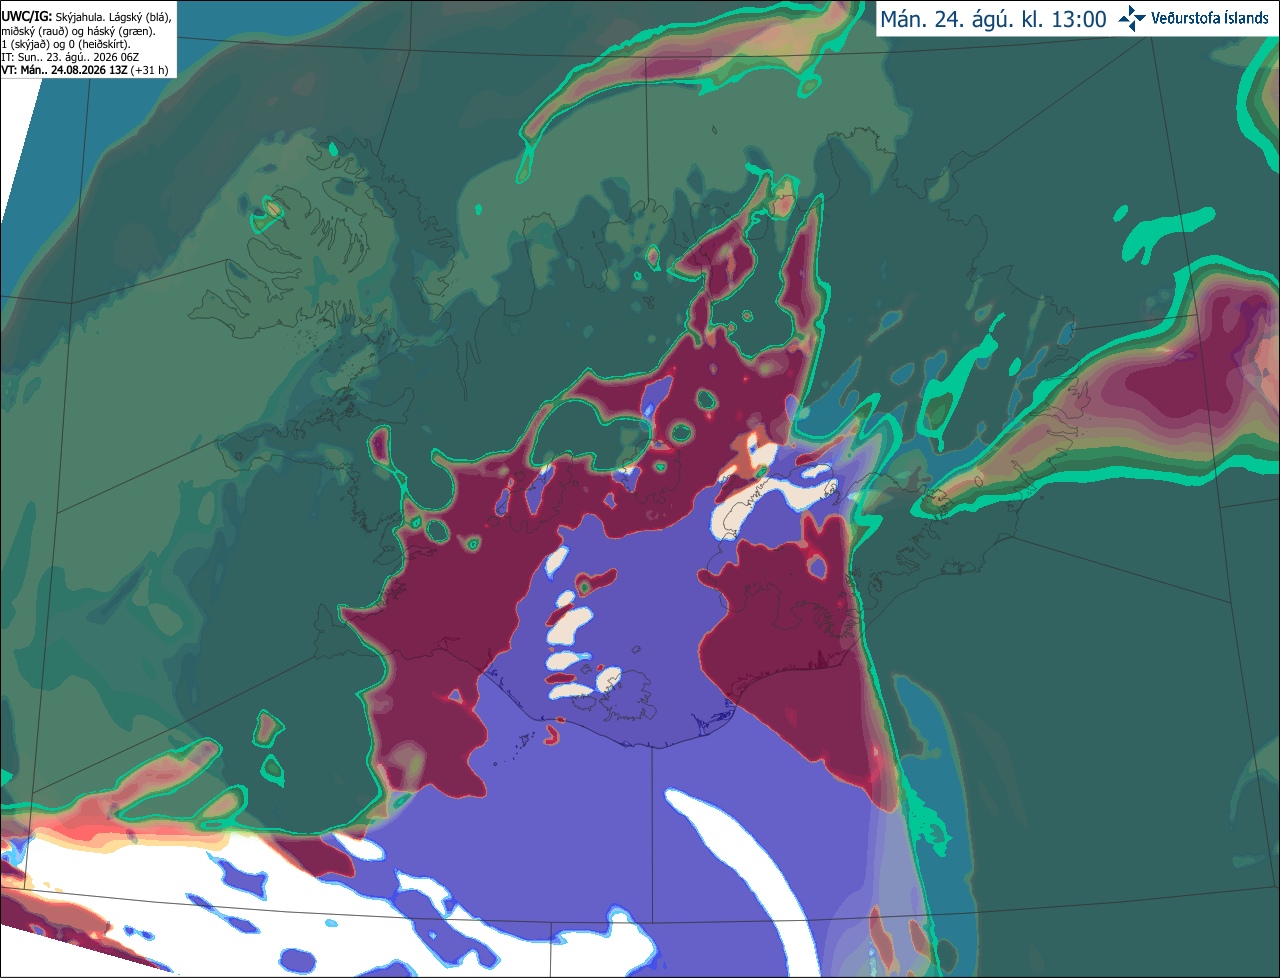1280x978 pixels.
Task: Click the UWC/IG legend title
Action: coord(26,17)
